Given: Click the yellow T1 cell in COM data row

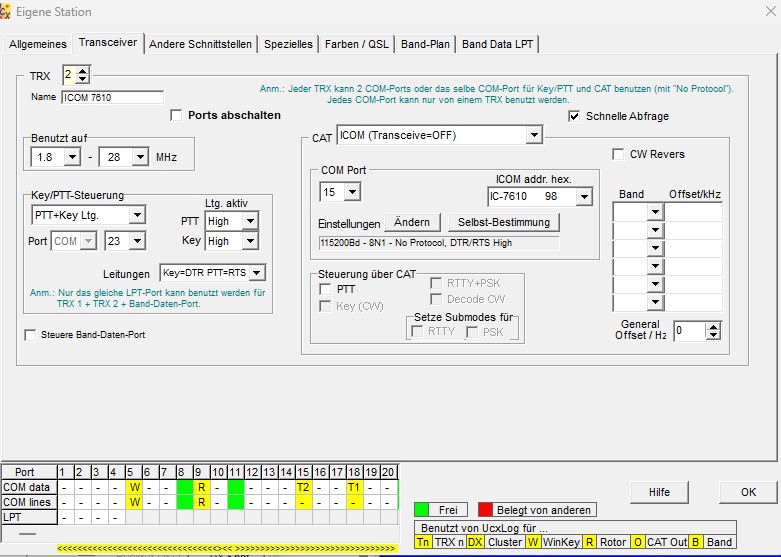Looking at the screenshot, I should pos(353,487).
